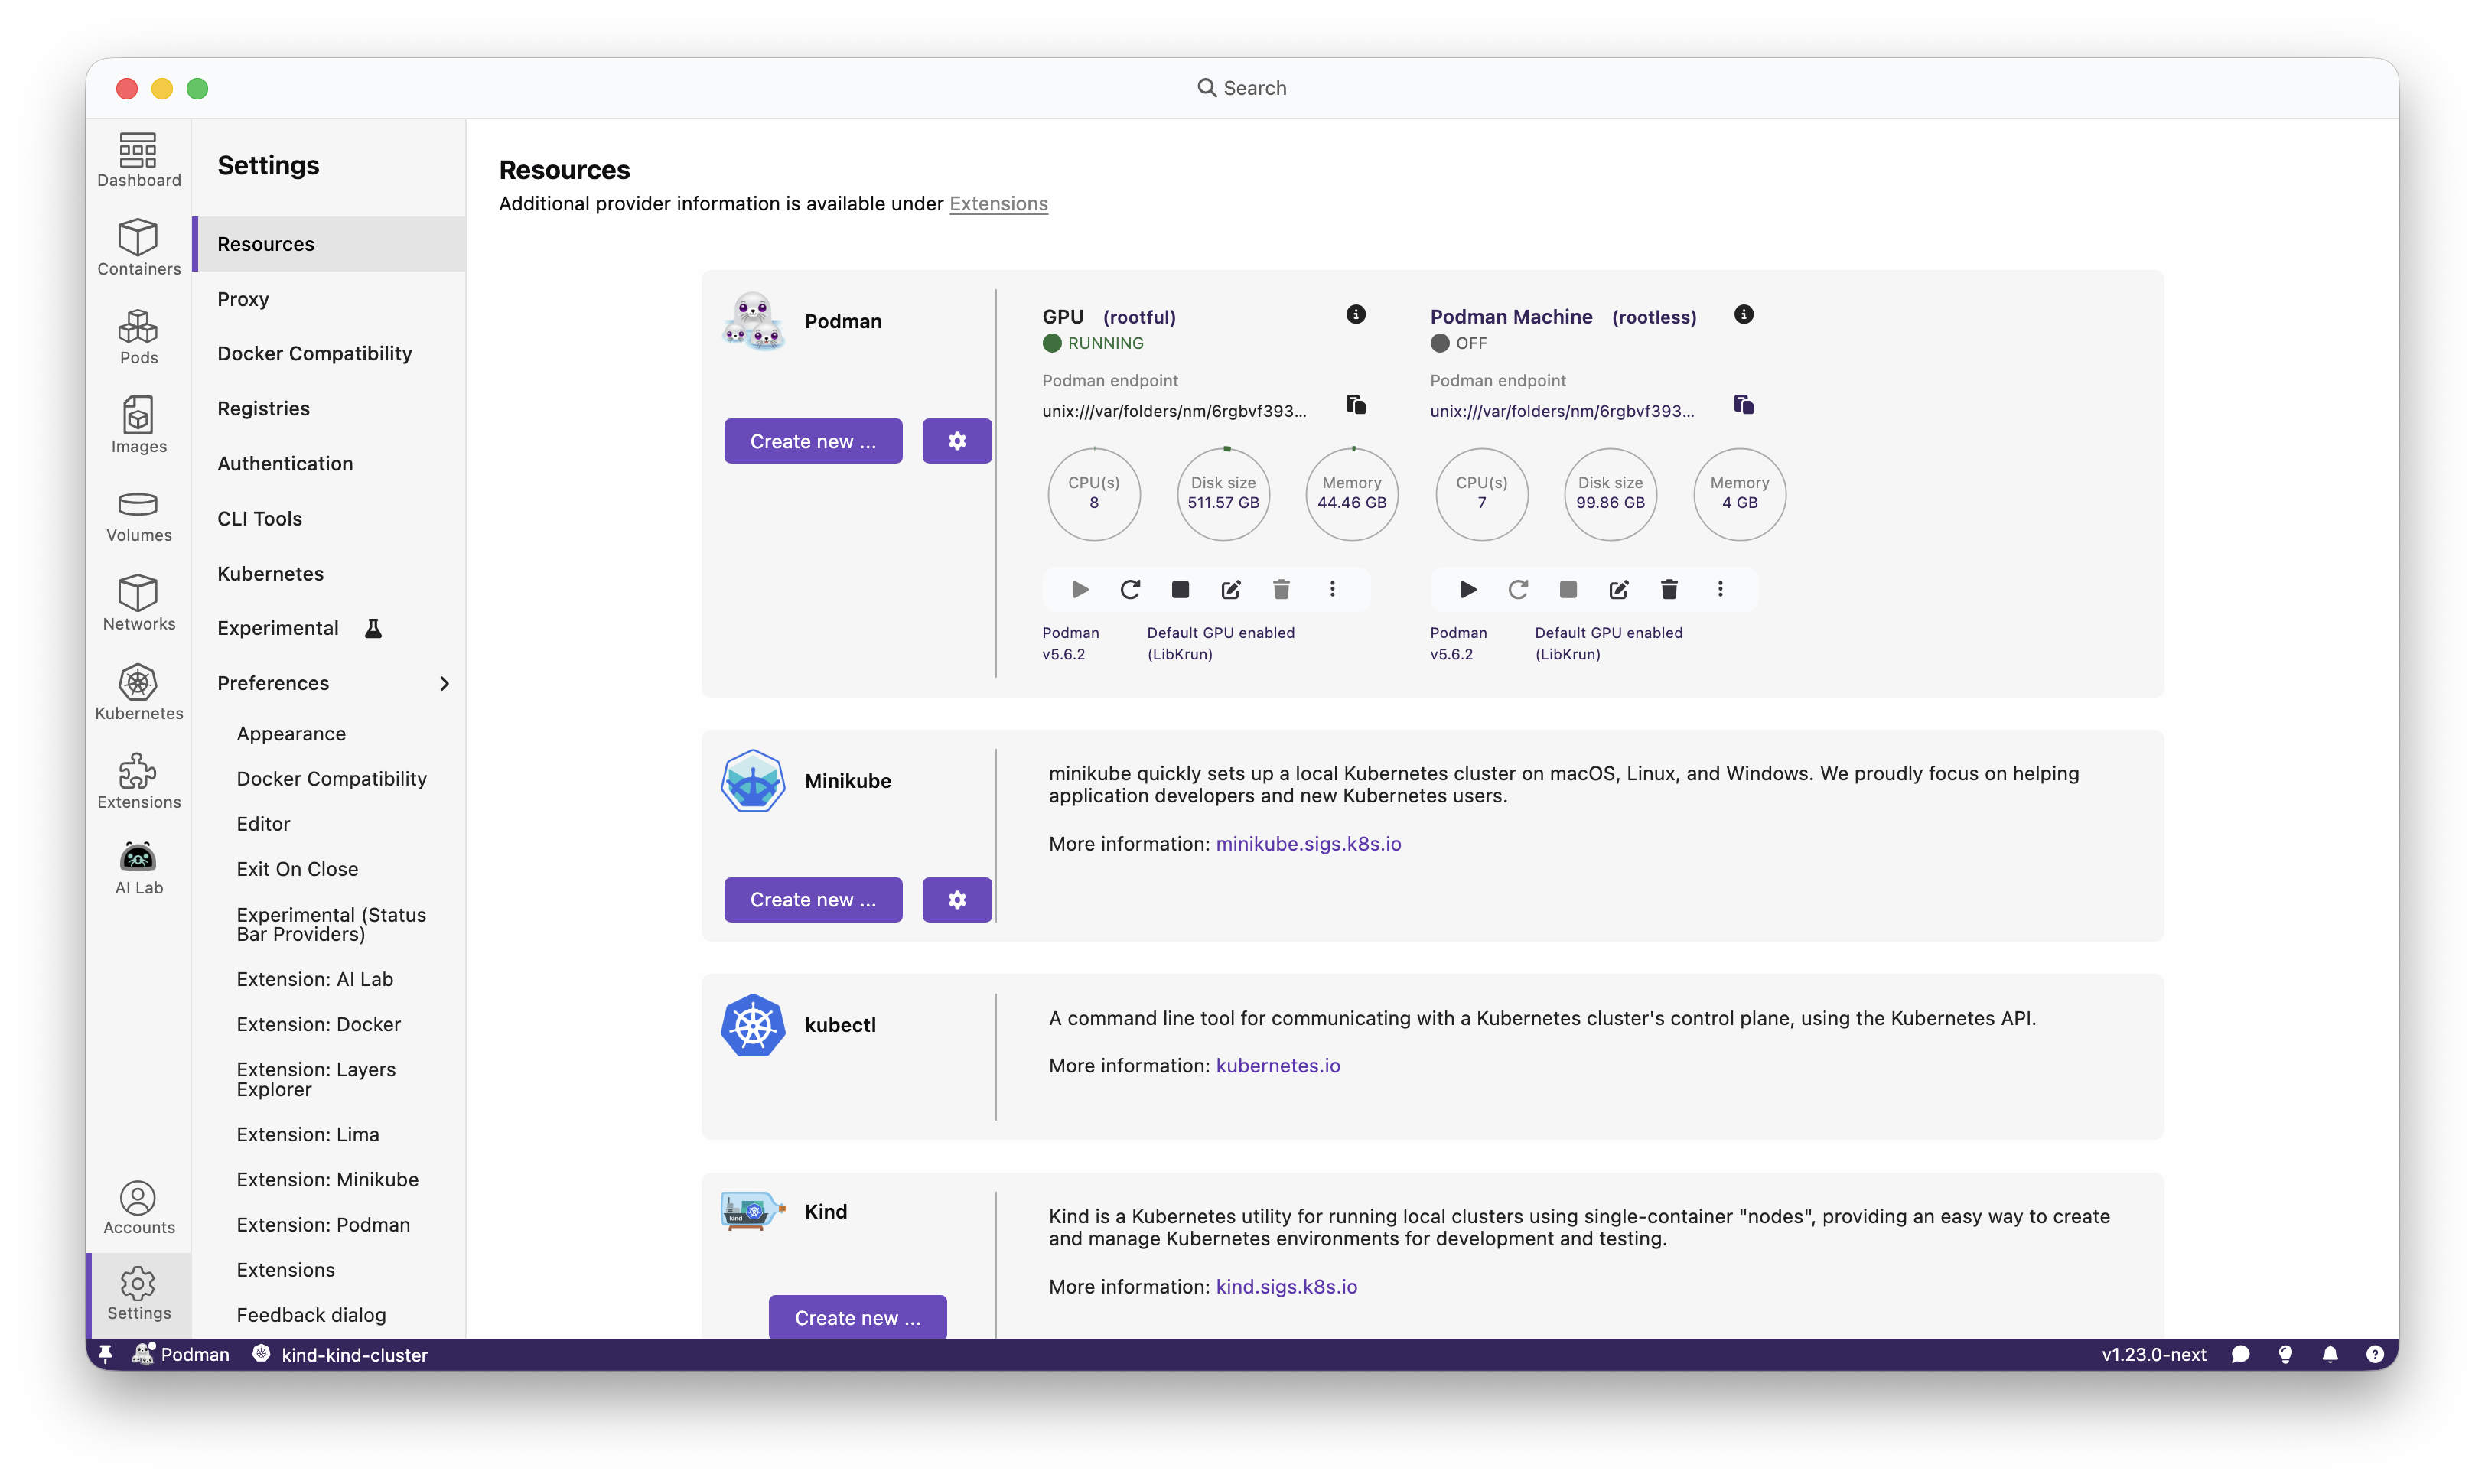Open Experimental settings page

278,628
